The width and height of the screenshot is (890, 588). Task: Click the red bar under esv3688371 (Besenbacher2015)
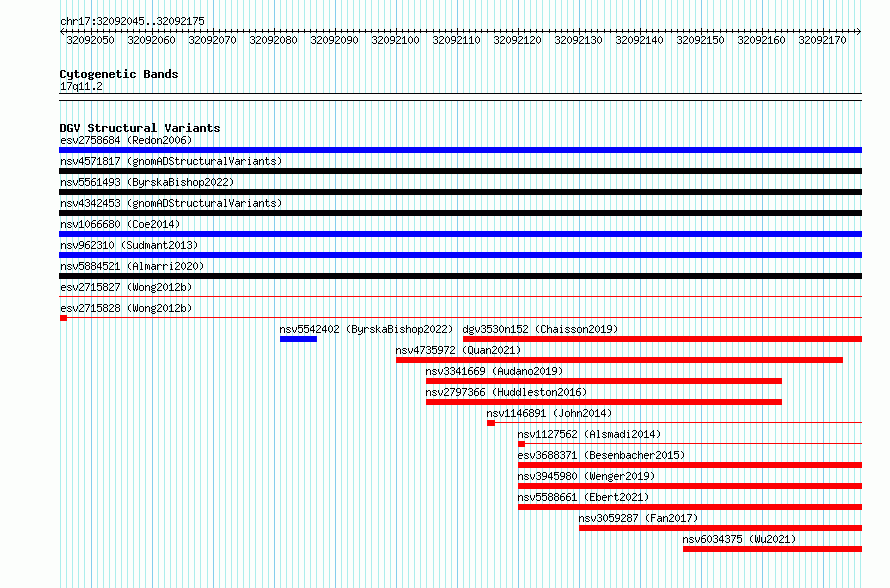pyautogui.click(x=690, y=465)
